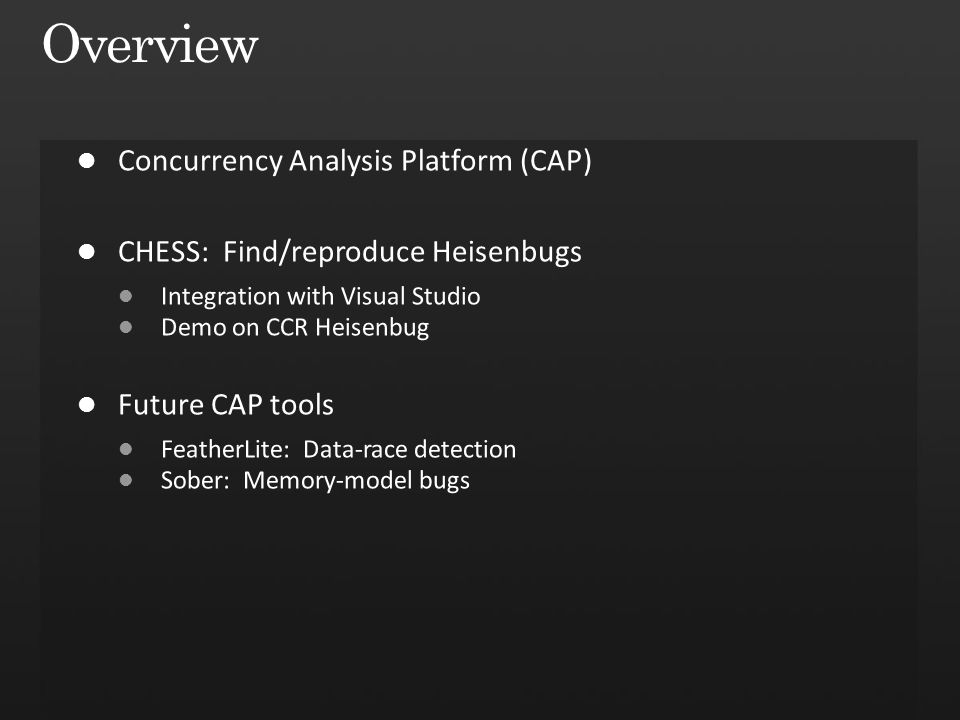Viewport: 960px width, 720px height.
Task: Click the bullet before Future CAP tools
Action: (x=87, y=405)
